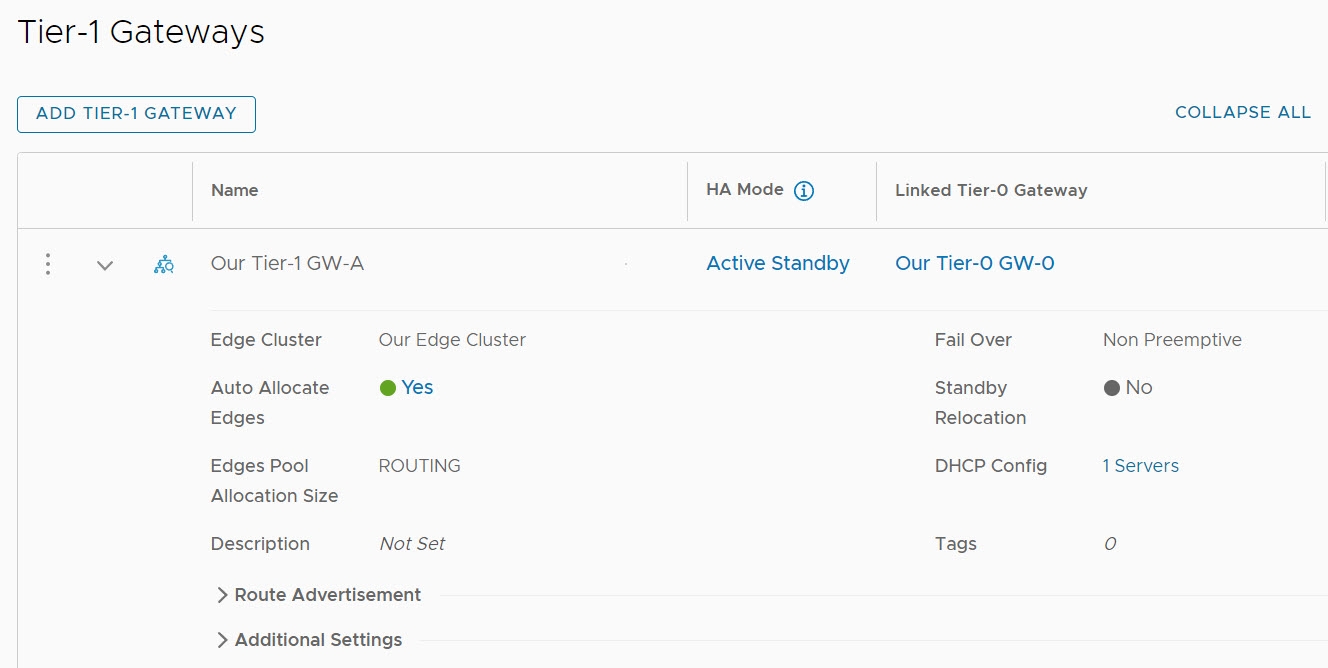This screenshot has height=668, width=1328.
Task: Click the Add Tier-1 Gateway button
Action: point(136,114)
